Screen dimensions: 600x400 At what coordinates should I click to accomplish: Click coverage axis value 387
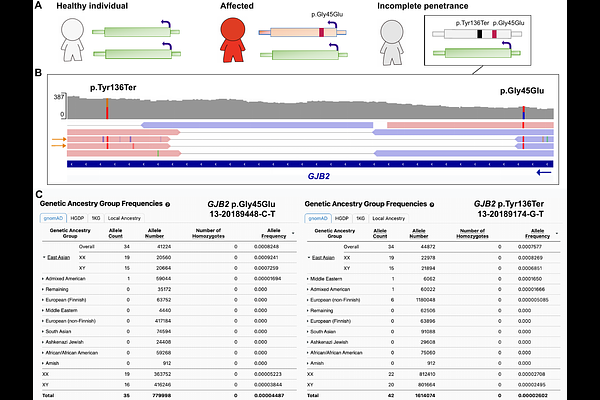59,97
